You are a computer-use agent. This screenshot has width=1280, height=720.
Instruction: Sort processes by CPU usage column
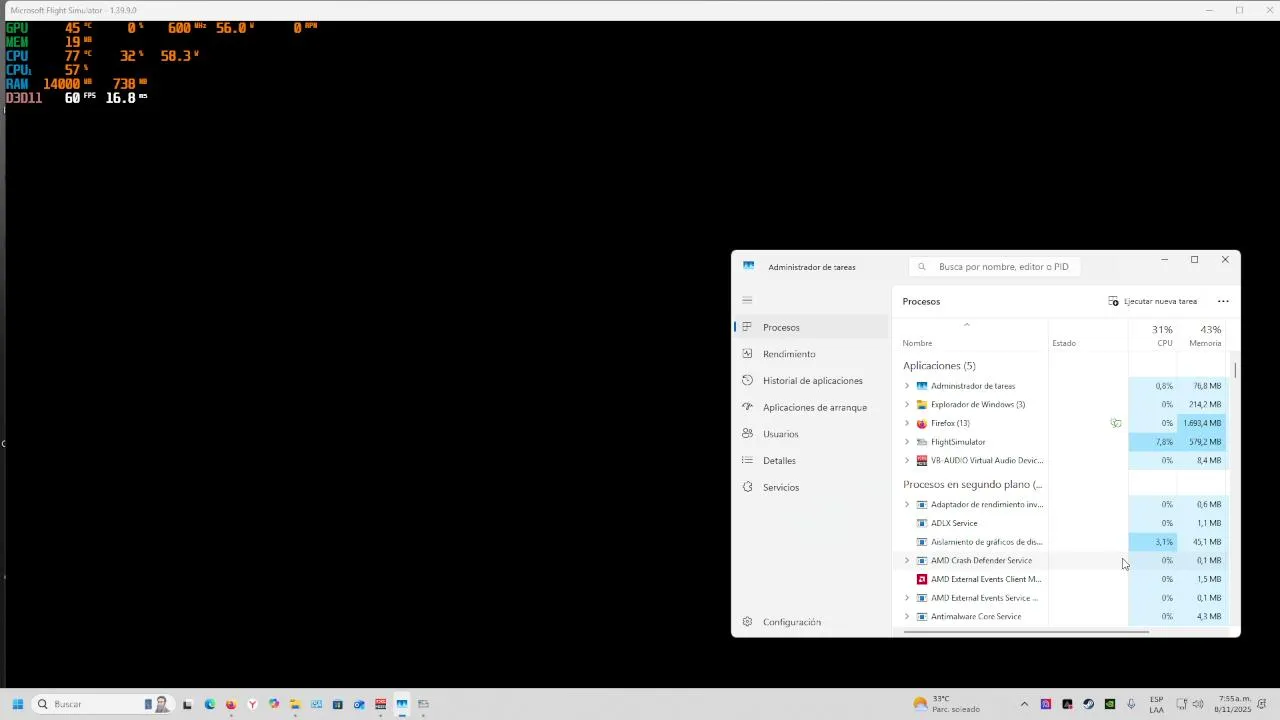(x=1152, y=336)
